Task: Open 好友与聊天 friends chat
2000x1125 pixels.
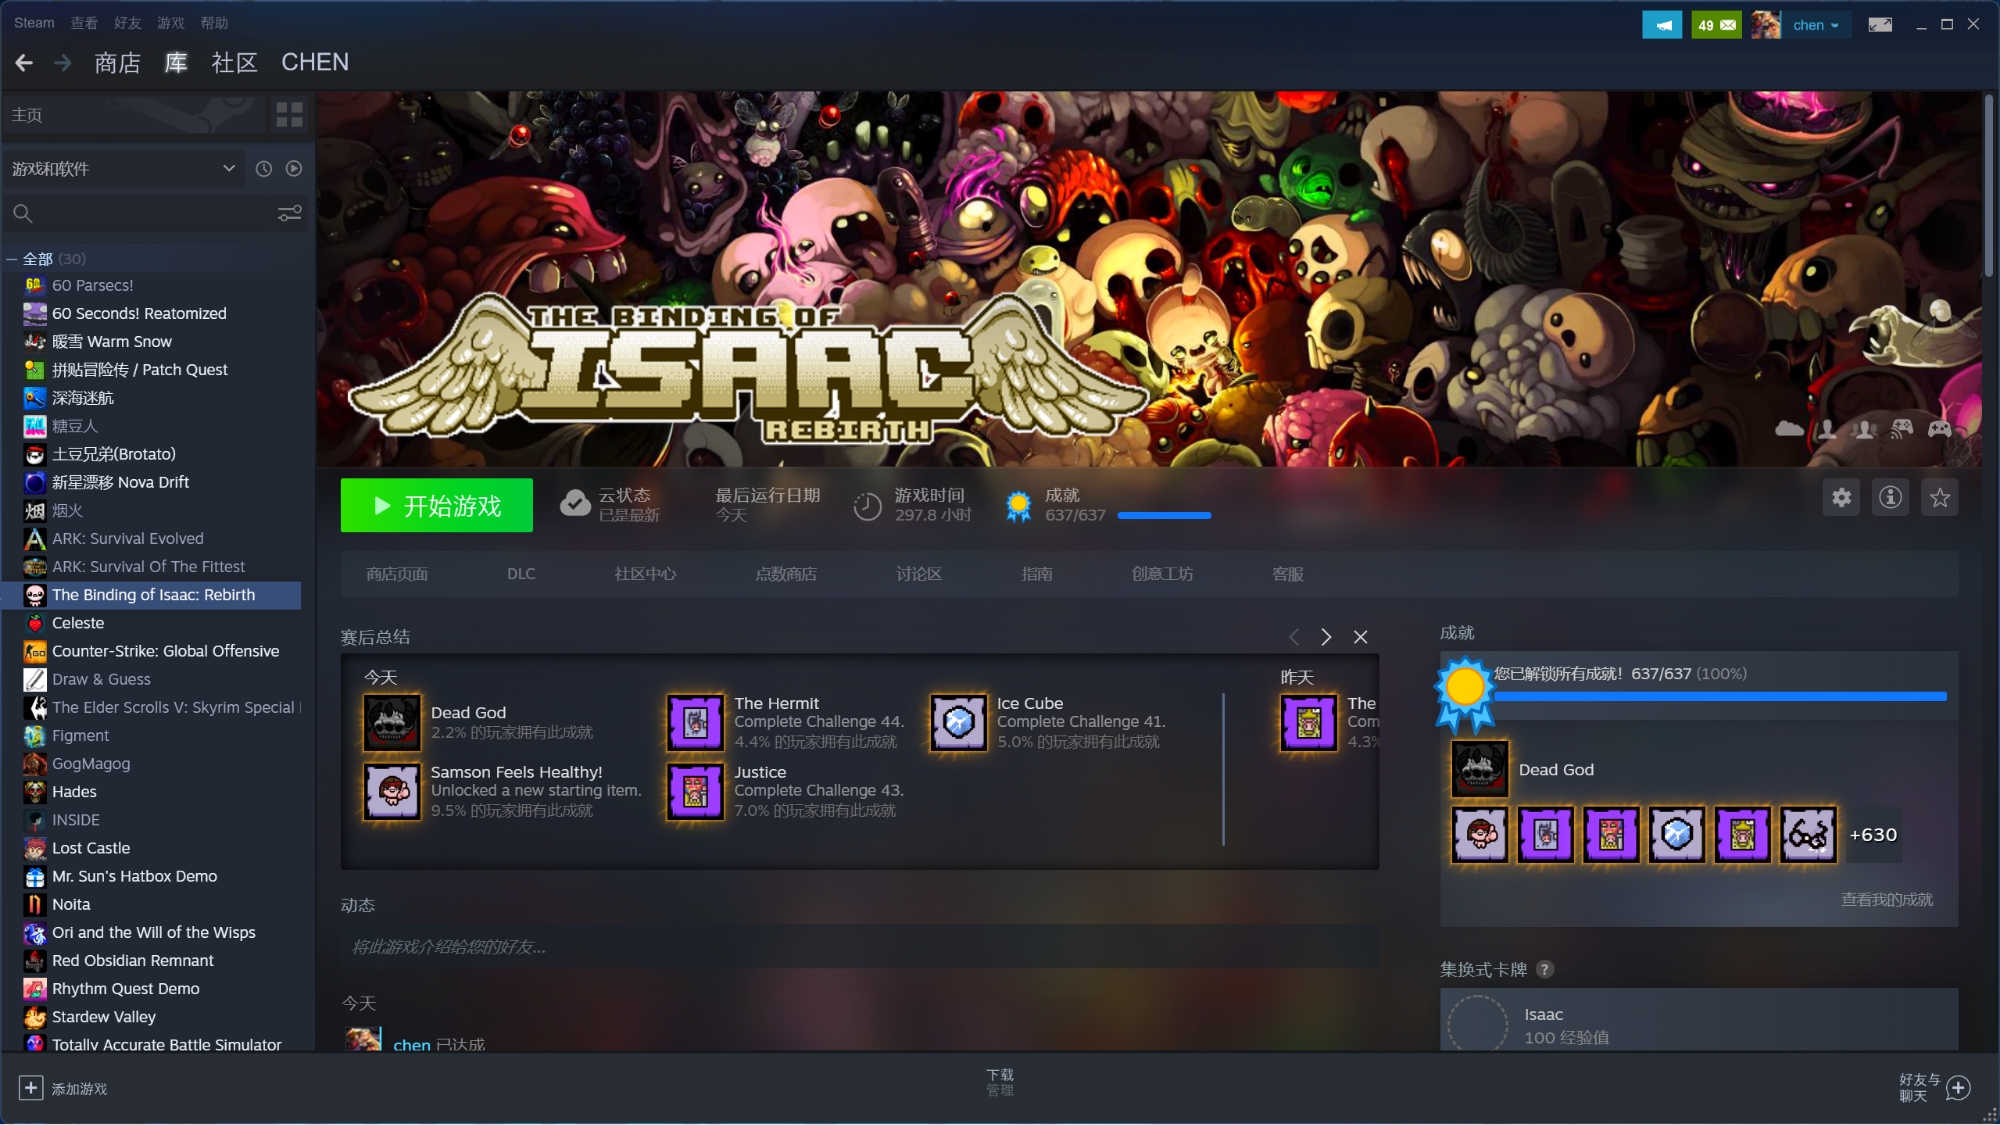Action: coord(1934,1088)
